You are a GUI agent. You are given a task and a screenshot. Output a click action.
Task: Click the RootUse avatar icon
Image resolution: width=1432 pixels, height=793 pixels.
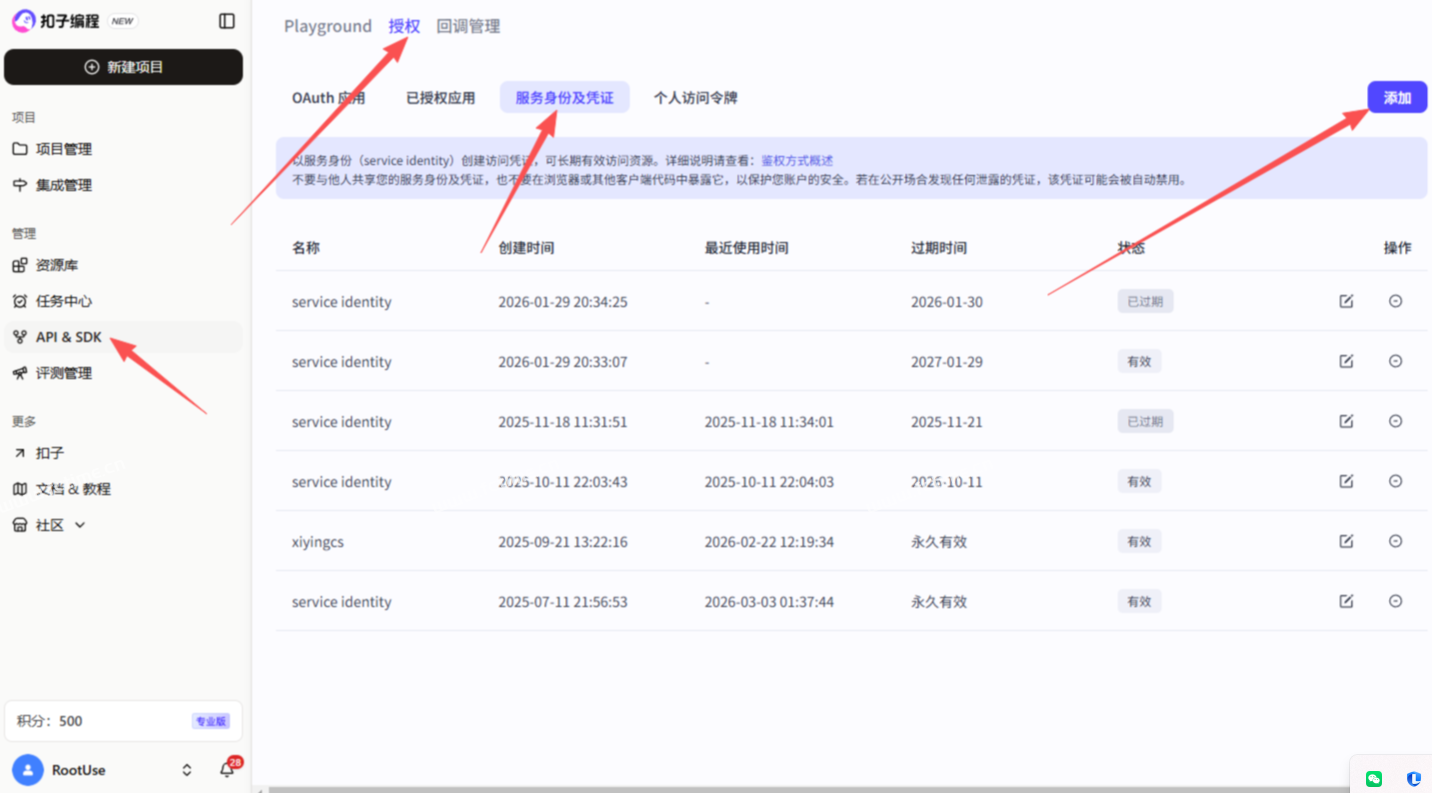(28, 770)
